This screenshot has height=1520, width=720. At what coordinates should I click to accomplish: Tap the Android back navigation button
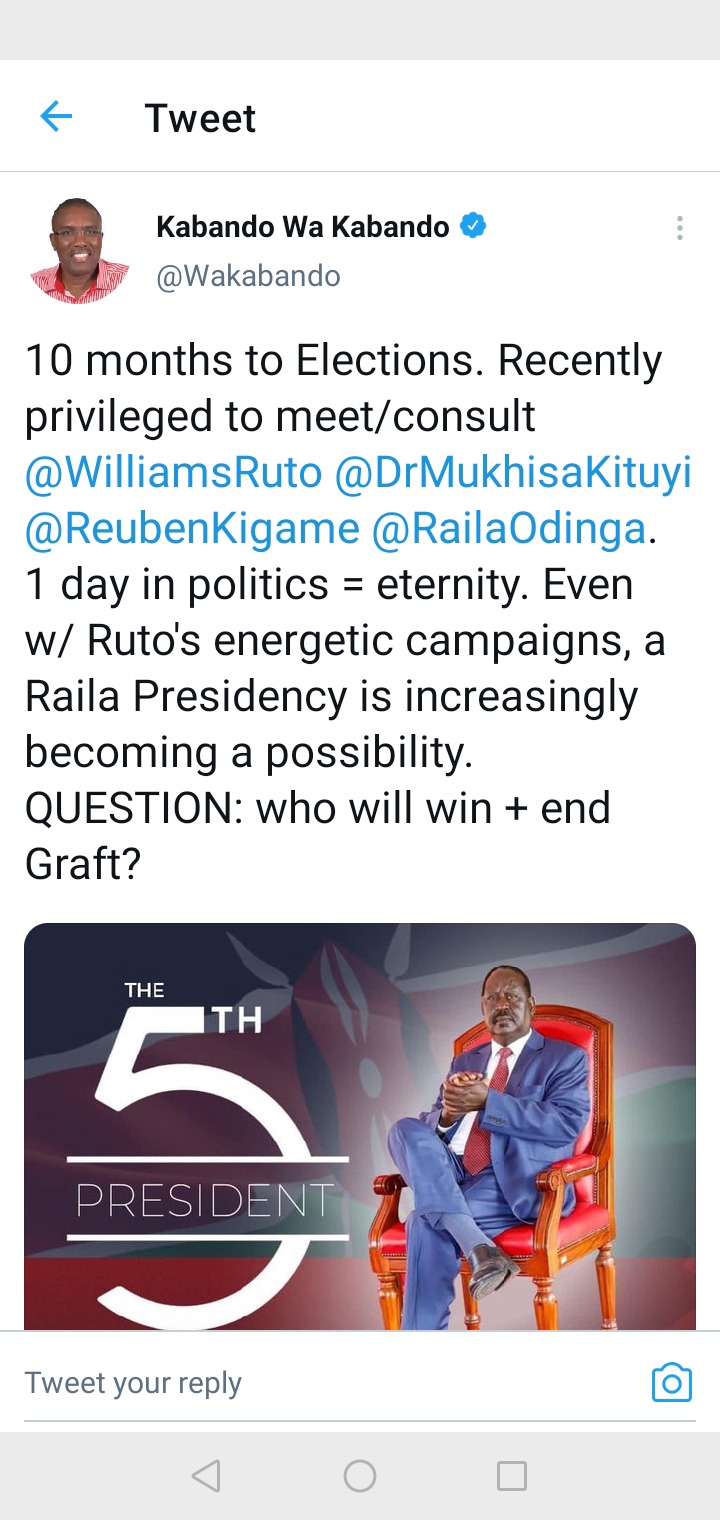206,1476
